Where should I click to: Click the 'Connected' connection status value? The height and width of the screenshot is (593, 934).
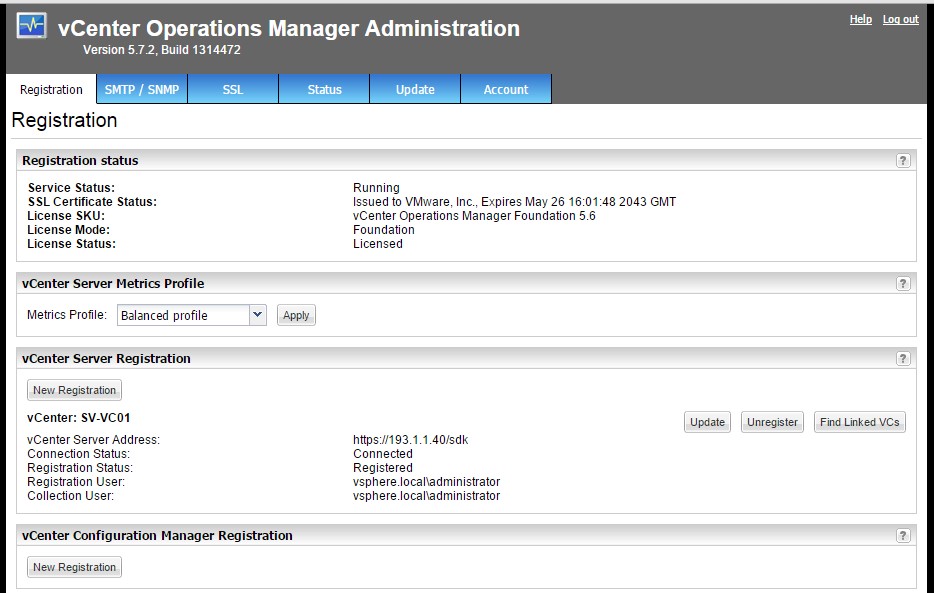pyautogui.click(x=382, y=454)
